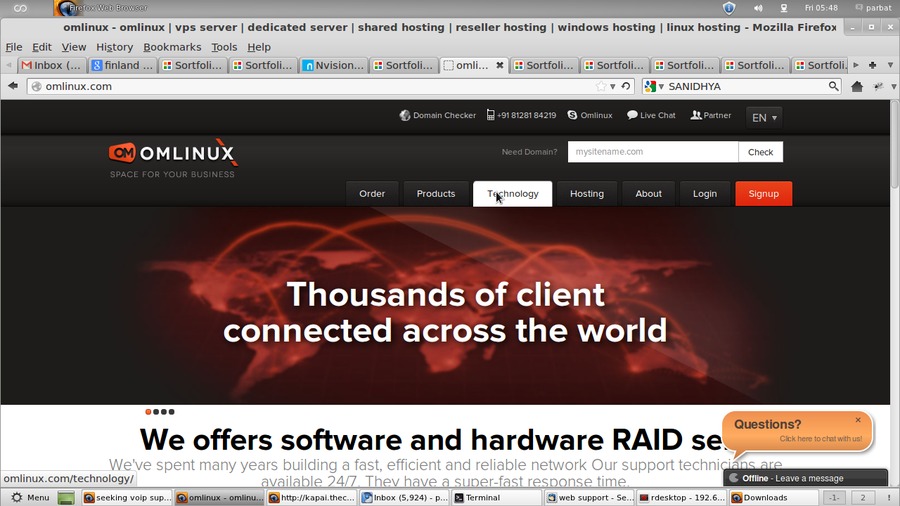Reload the page with the refresh icon

(x=626, y=86)
